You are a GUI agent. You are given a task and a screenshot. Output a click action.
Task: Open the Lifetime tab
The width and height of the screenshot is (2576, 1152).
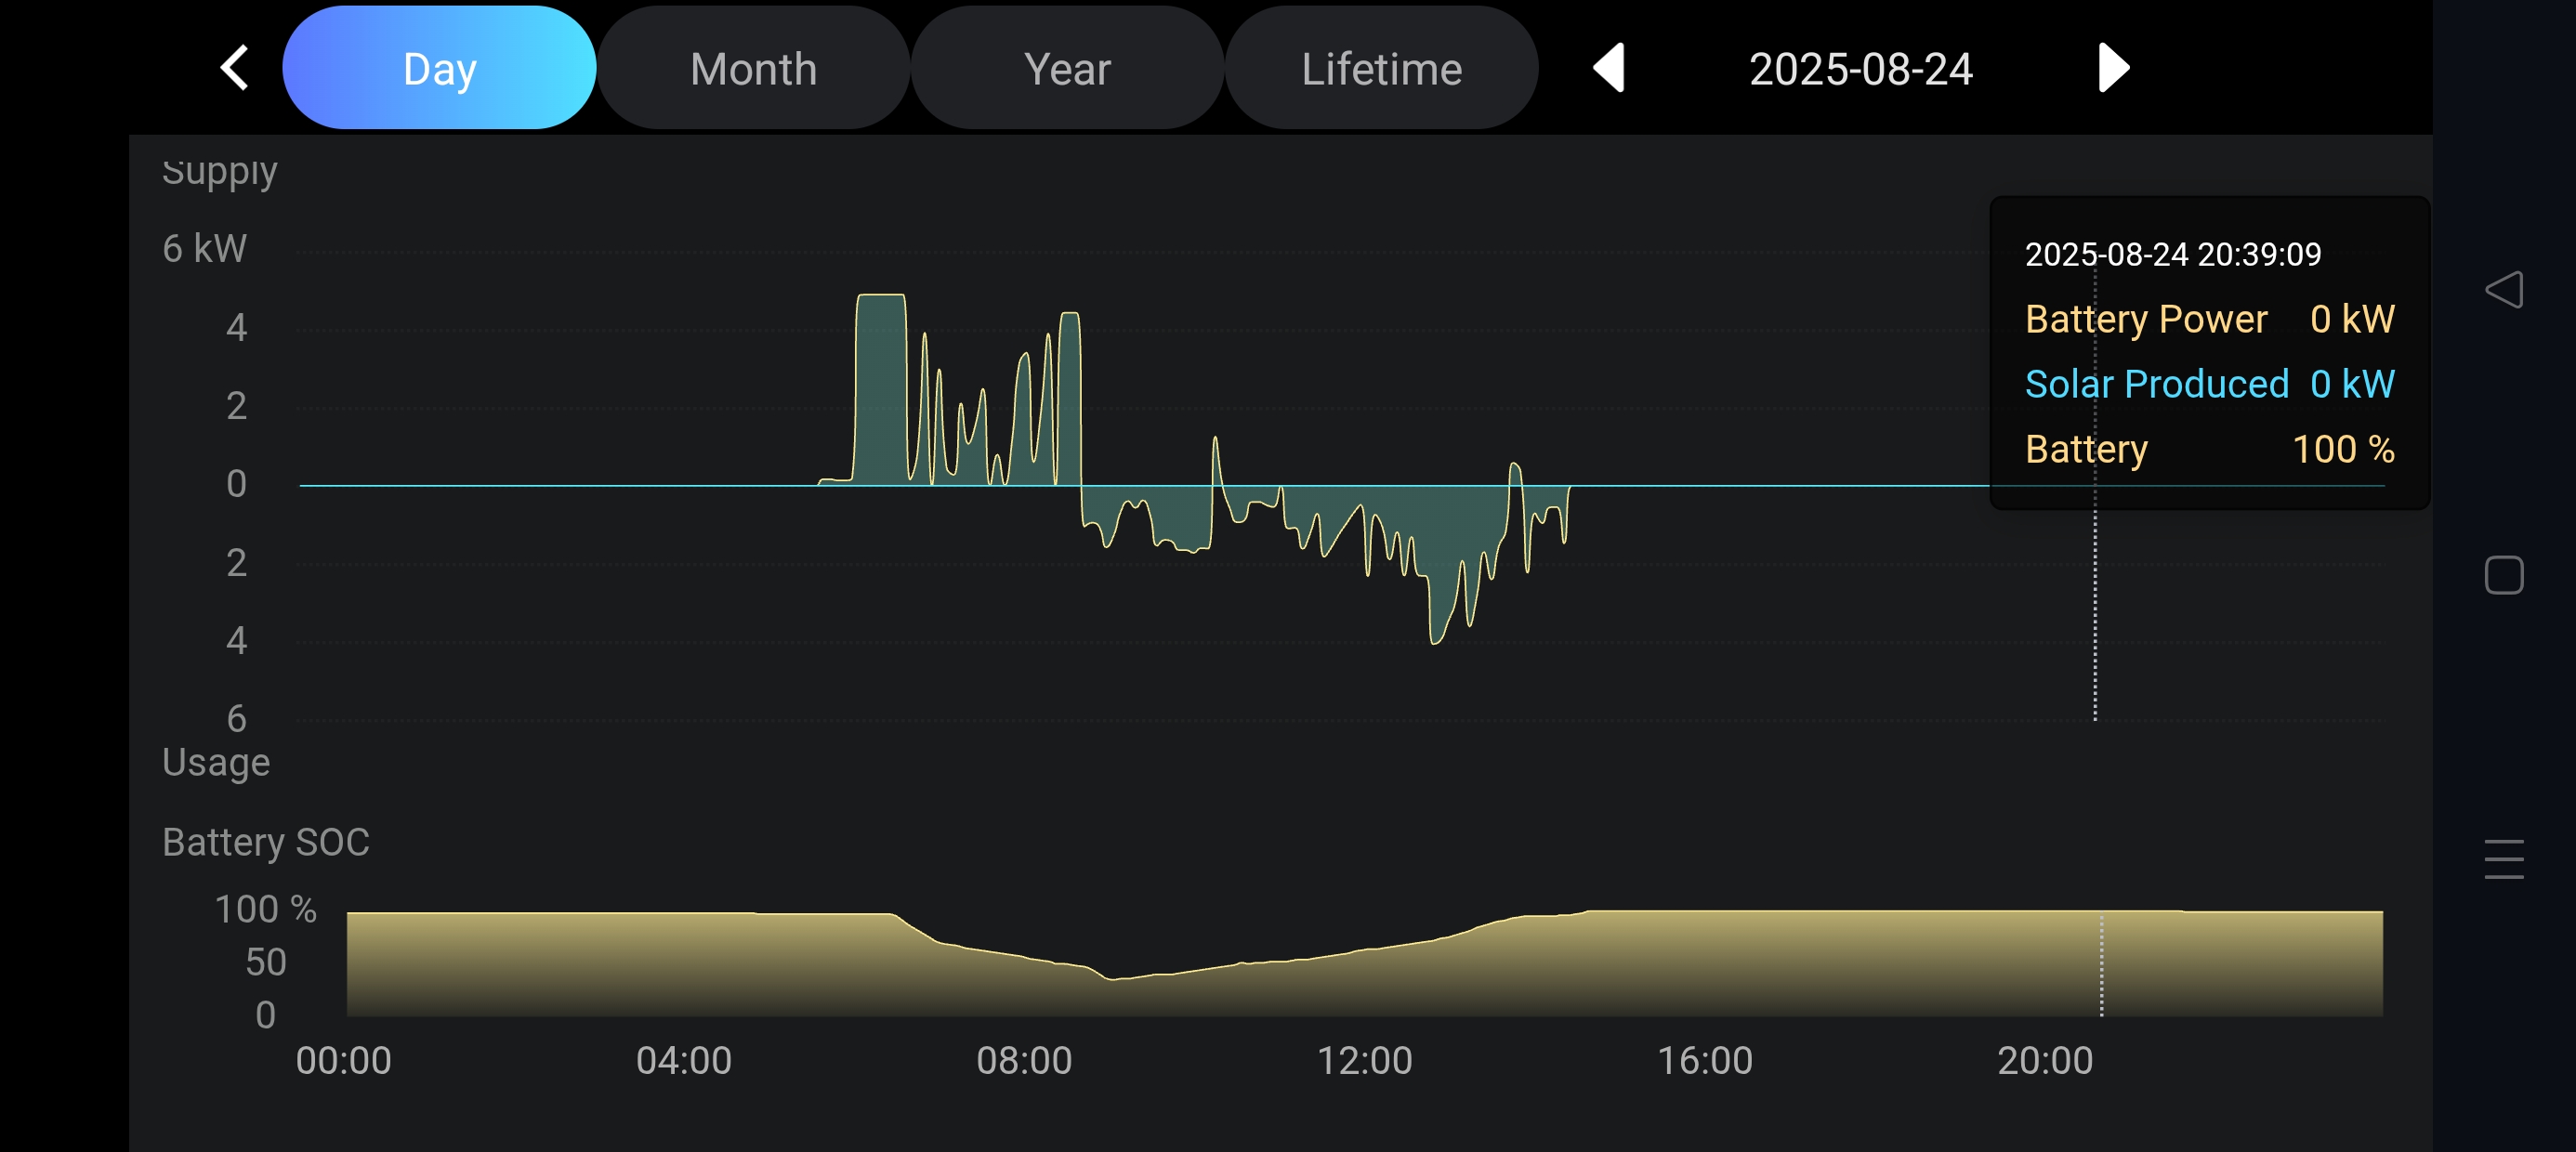point(1381,68)
